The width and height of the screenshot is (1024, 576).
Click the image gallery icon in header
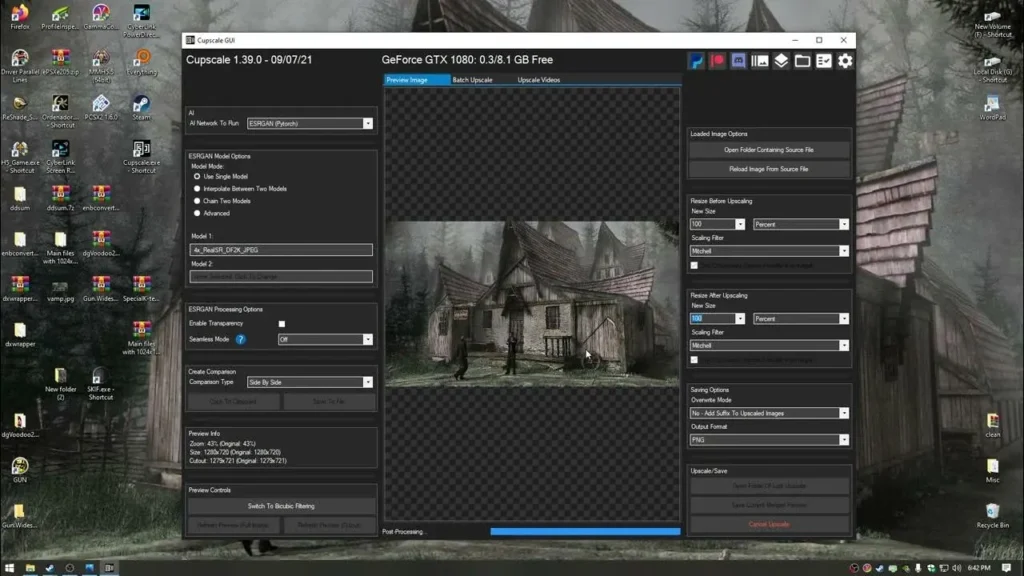[760, 61]
